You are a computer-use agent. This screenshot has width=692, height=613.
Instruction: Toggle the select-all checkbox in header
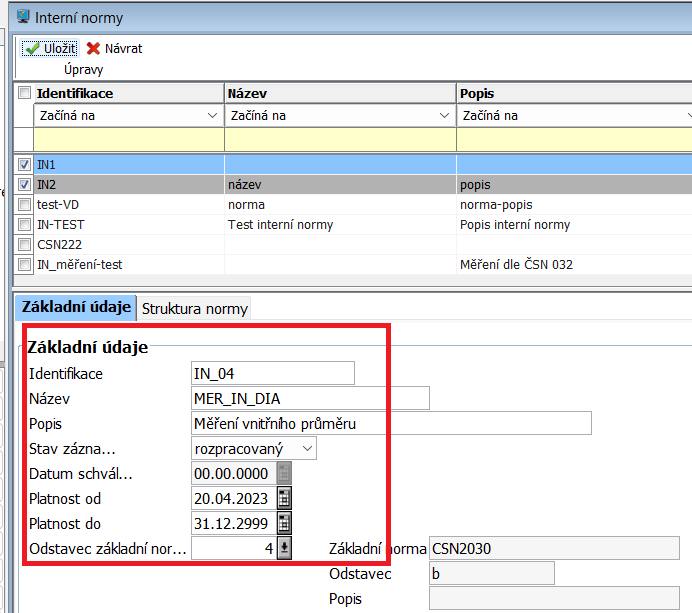tap(24, 93)
